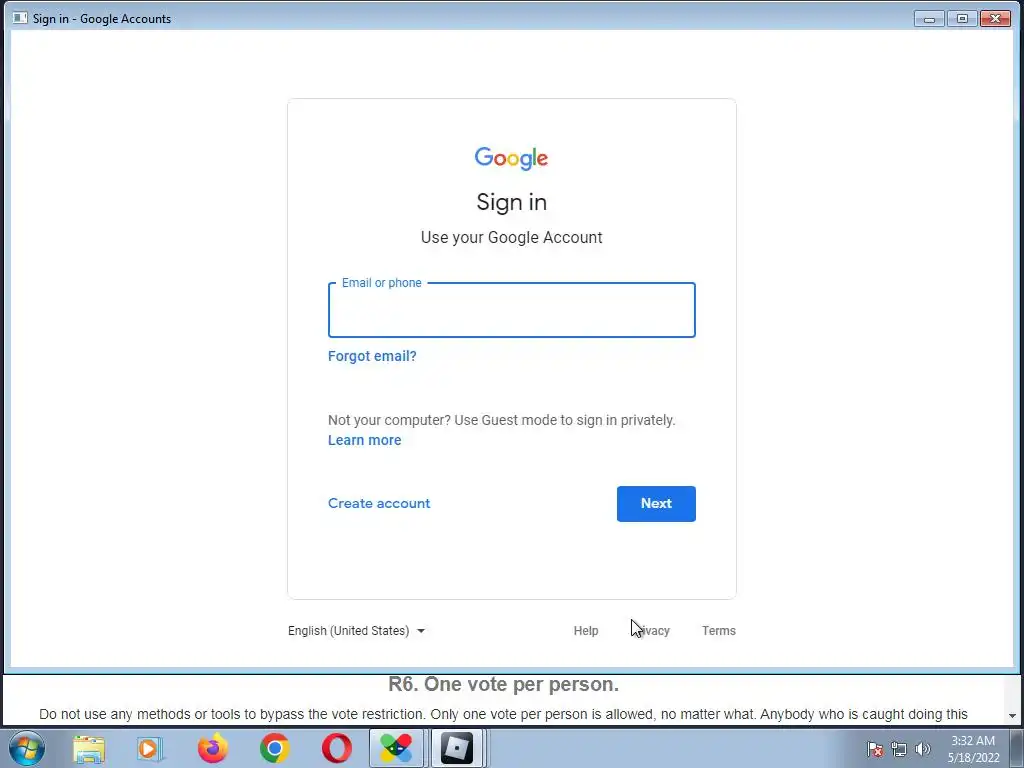Switch to the colorful pinwheel app in the taskbar
This screenshot has height=768, width=1024.
click(396, 748)
